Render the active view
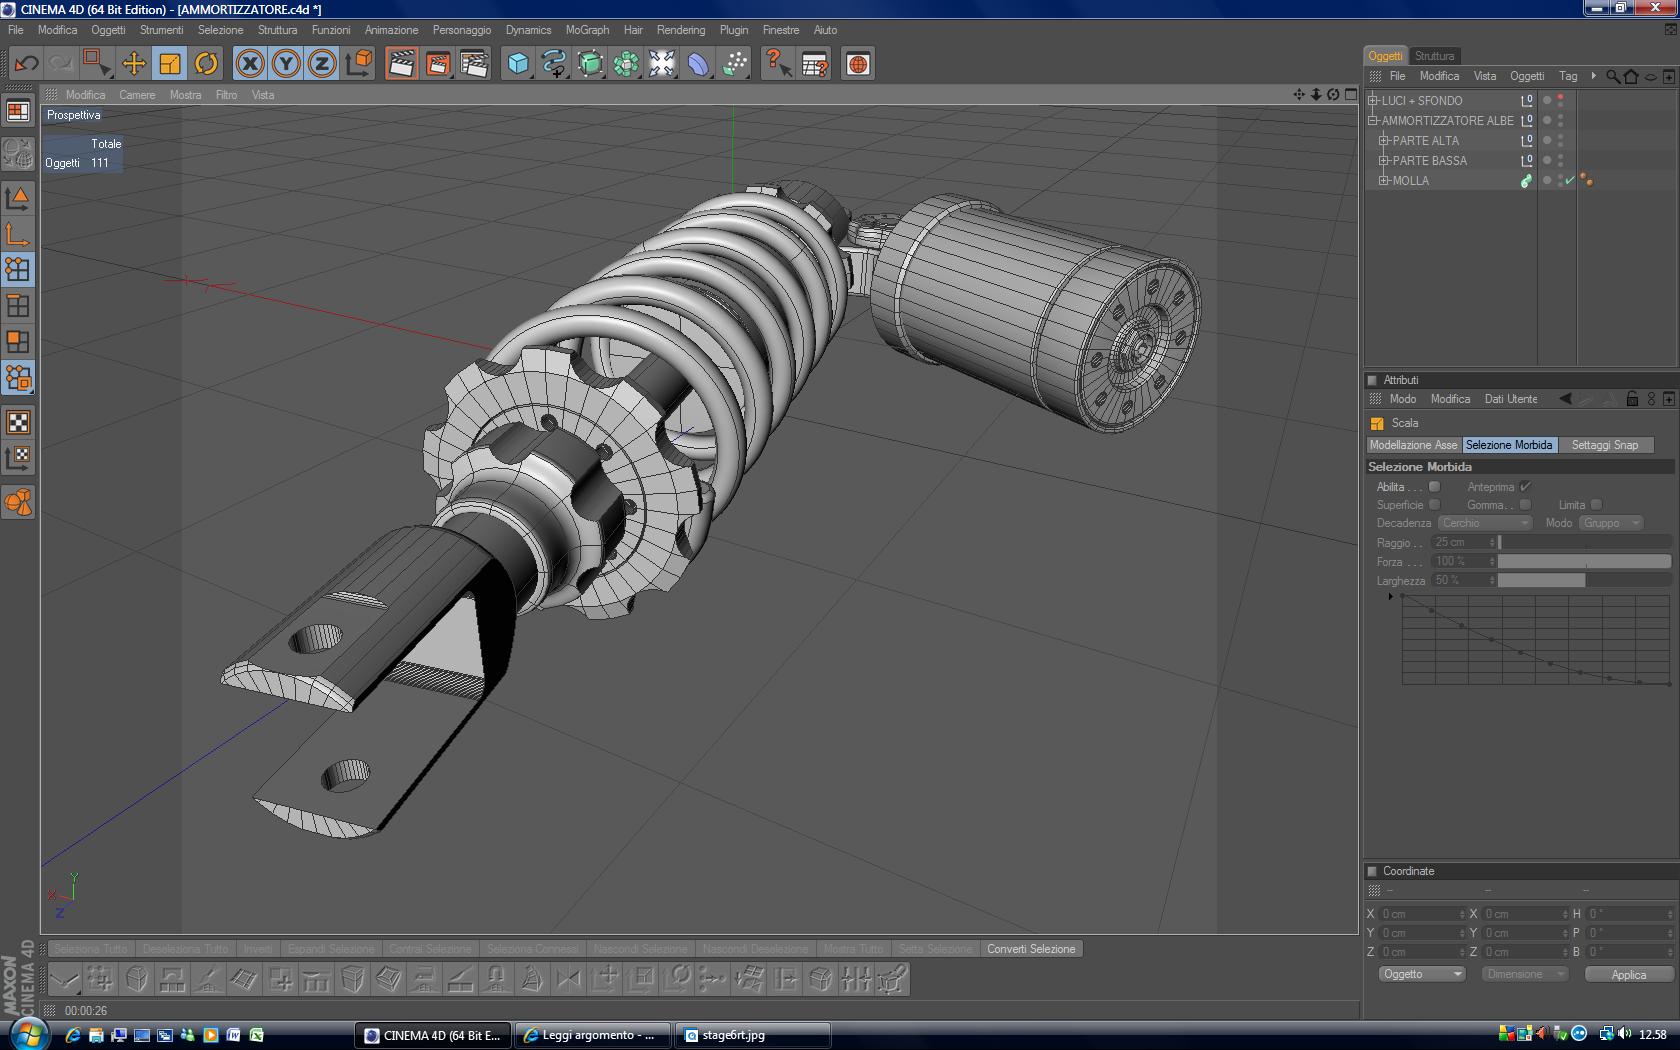The width and height of the screenshot is (1680, 1050). [402, 64]
